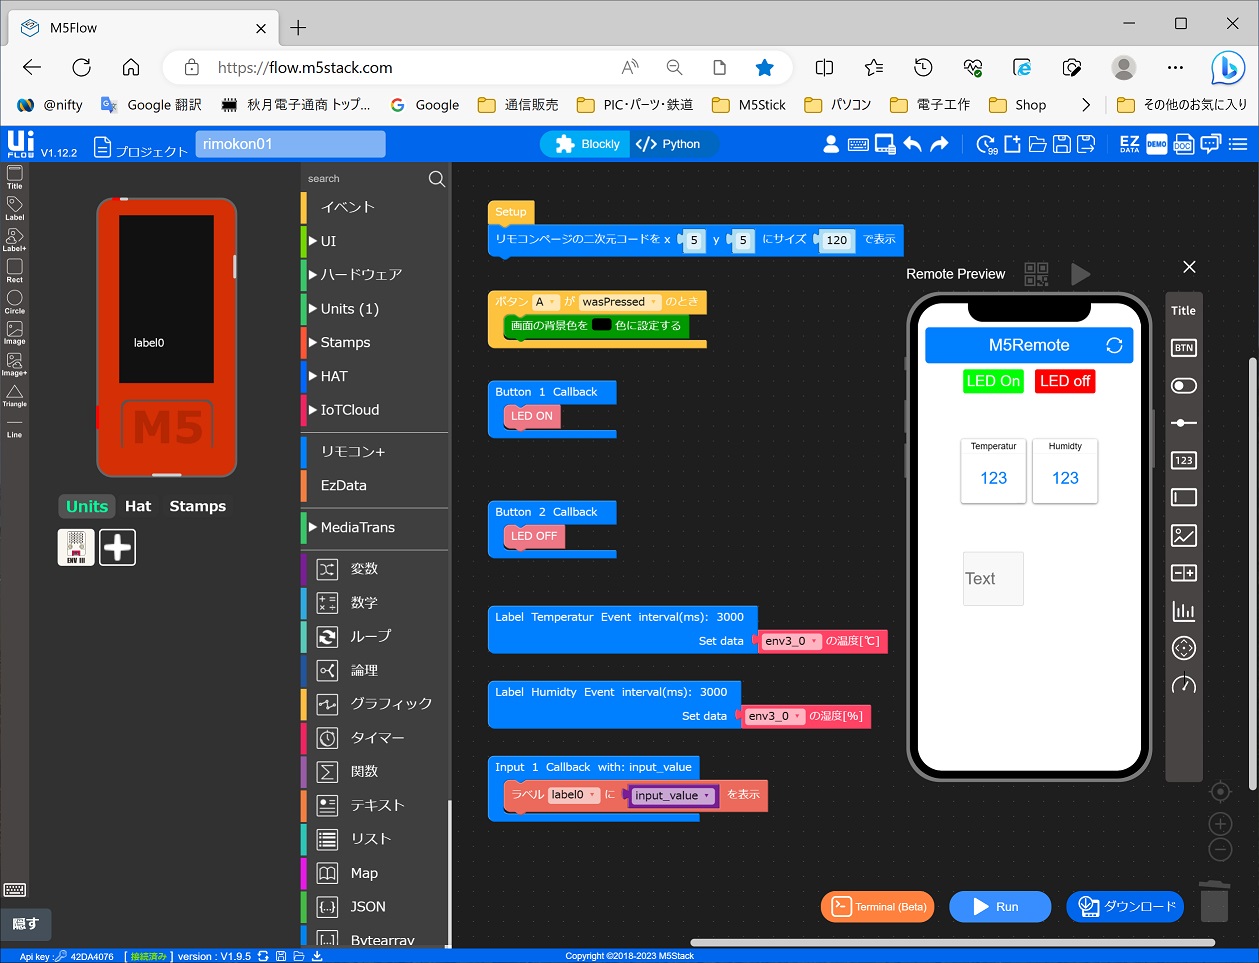
Task: Click the LED off button in Remote Preview
Action: [x=1065, y=381]
